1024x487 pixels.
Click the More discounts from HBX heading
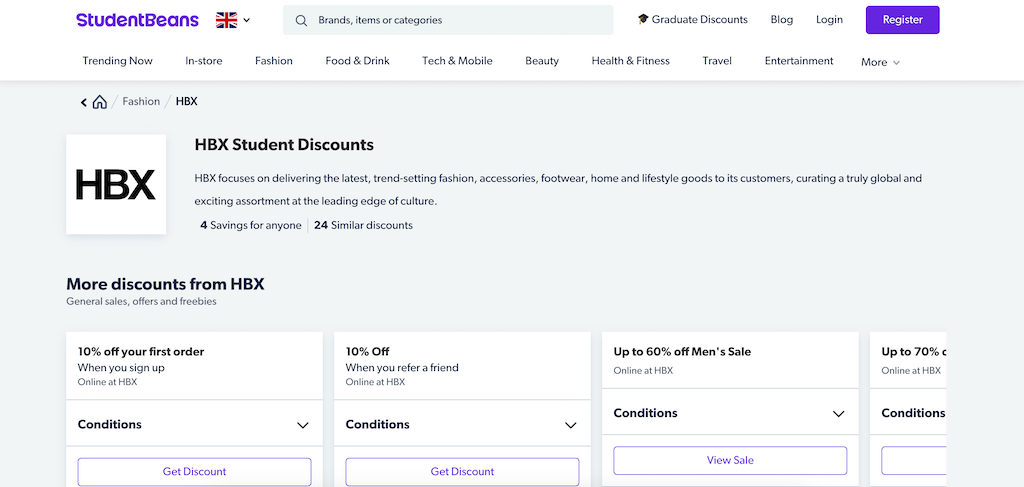(x=165, y=284)
